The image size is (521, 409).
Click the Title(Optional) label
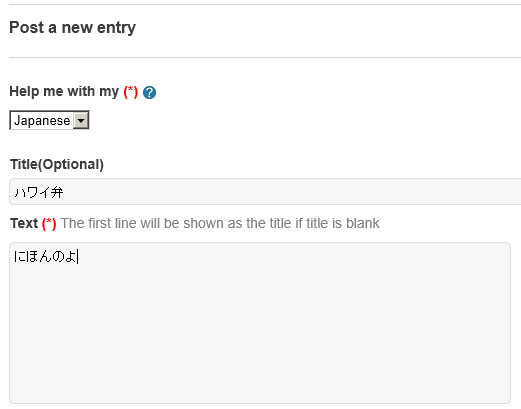pos(57,164)
